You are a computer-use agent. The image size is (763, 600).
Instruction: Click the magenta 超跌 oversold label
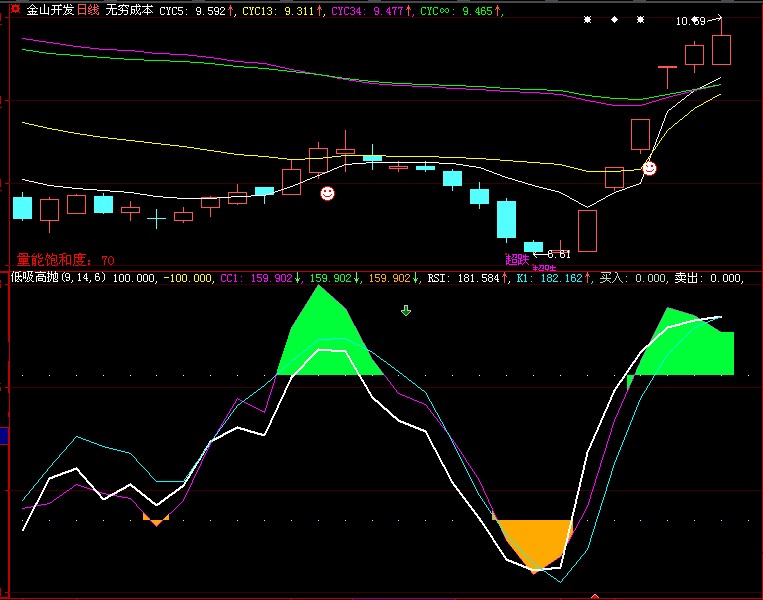[517, 259]
